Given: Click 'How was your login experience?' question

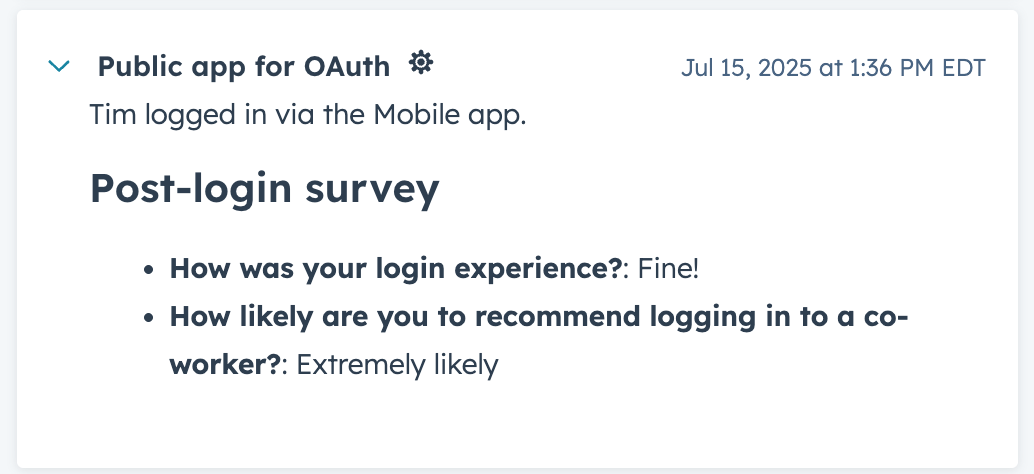Looking at the screenshot, I should tap(396, 268).
